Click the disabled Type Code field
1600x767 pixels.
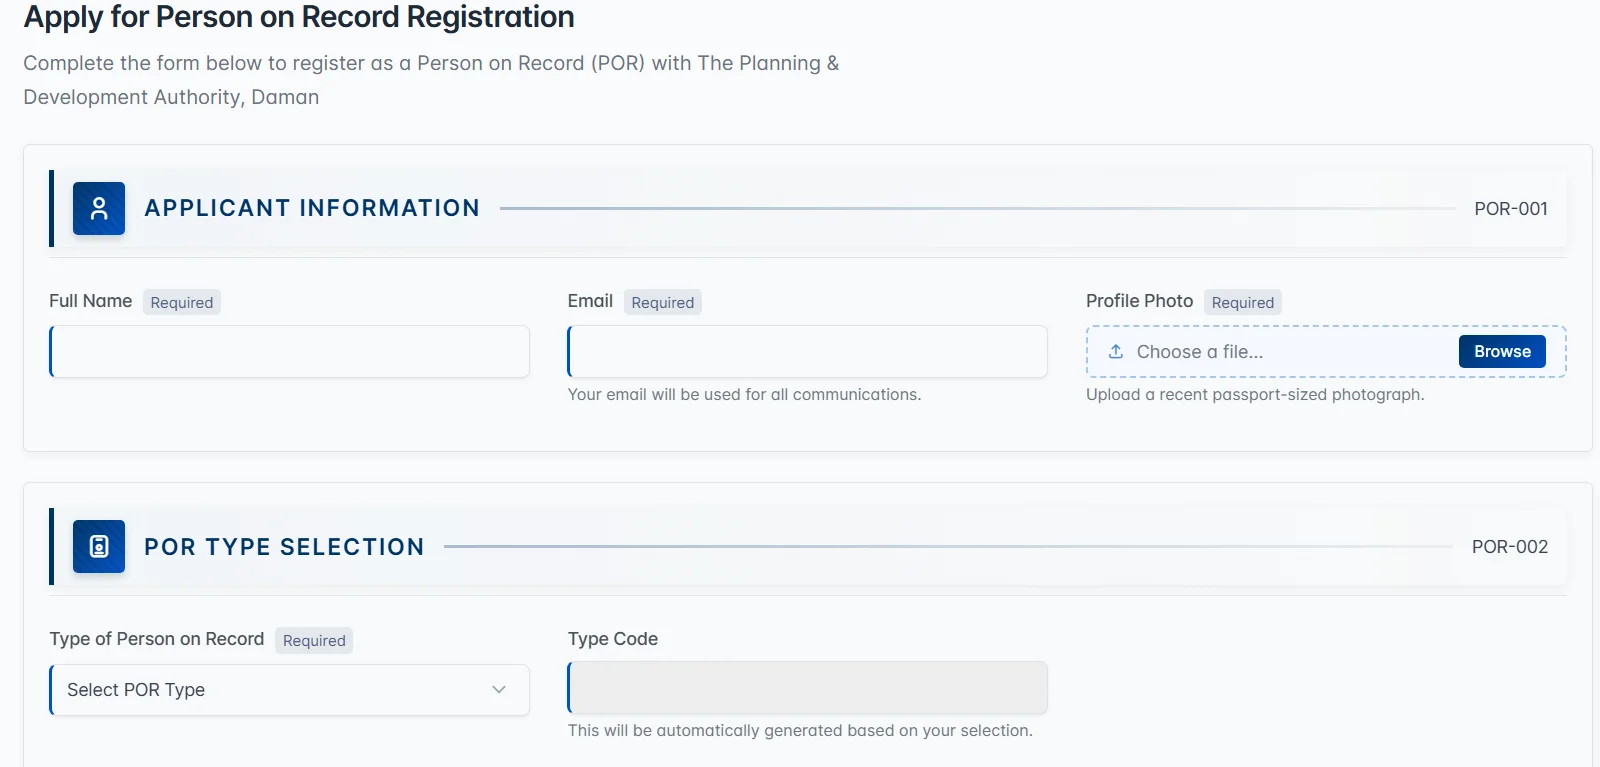[x=806, y=687]
